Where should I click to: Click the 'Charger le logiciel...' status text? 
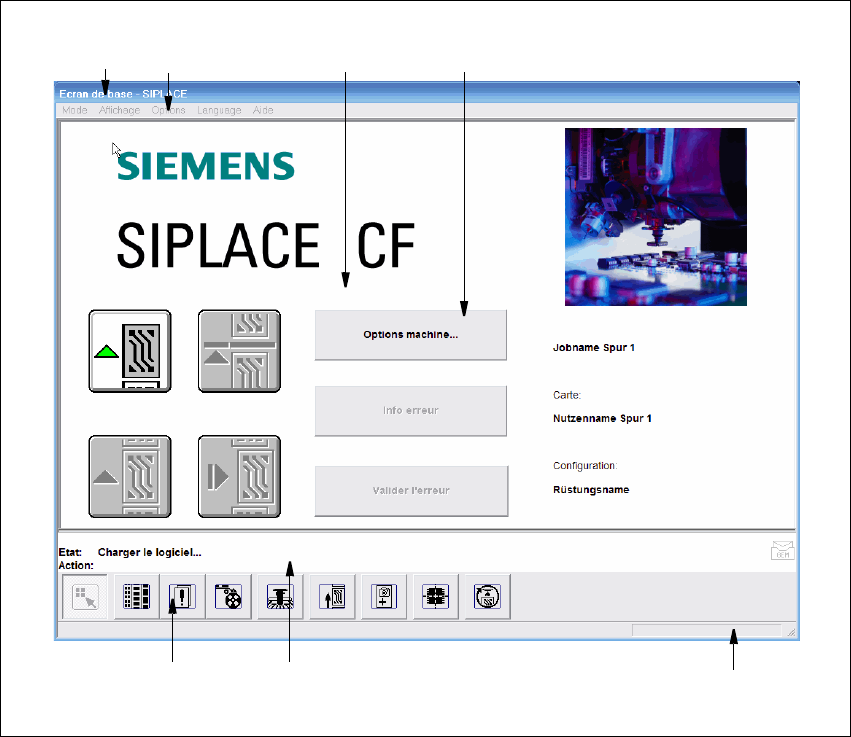click(149, 552)
